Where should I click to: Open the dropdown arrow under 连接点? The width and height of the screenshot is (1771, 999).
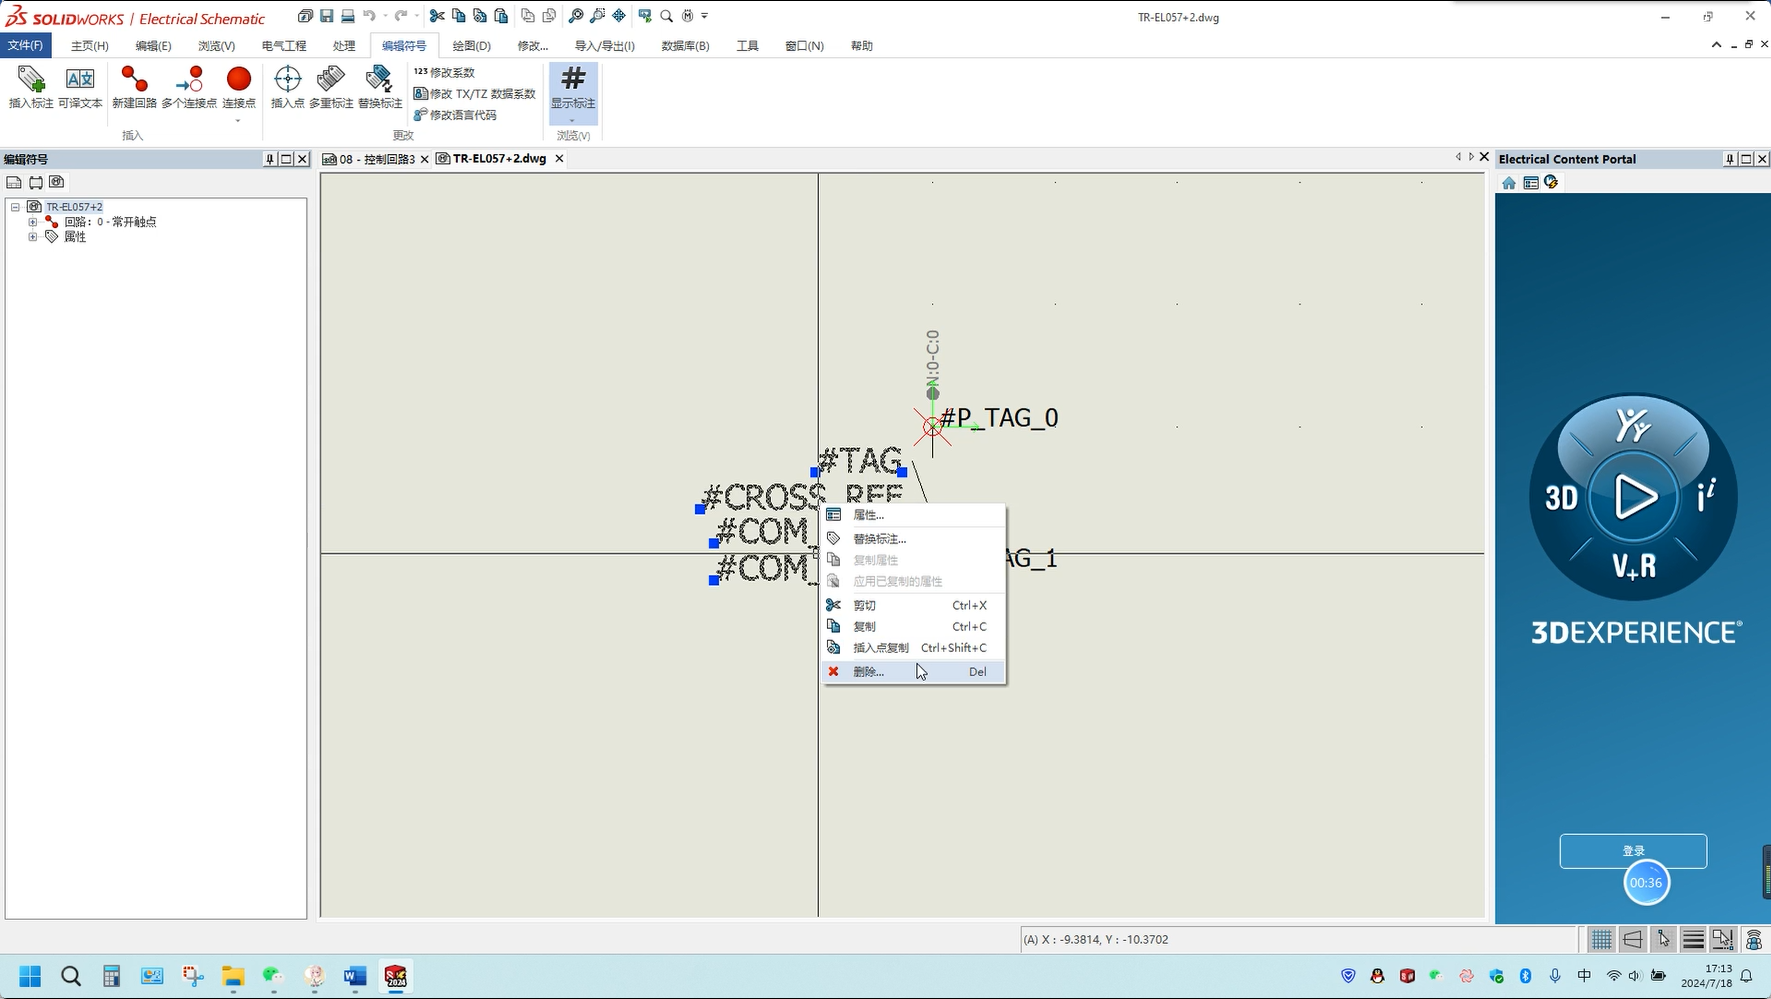[x=238, y=121]
